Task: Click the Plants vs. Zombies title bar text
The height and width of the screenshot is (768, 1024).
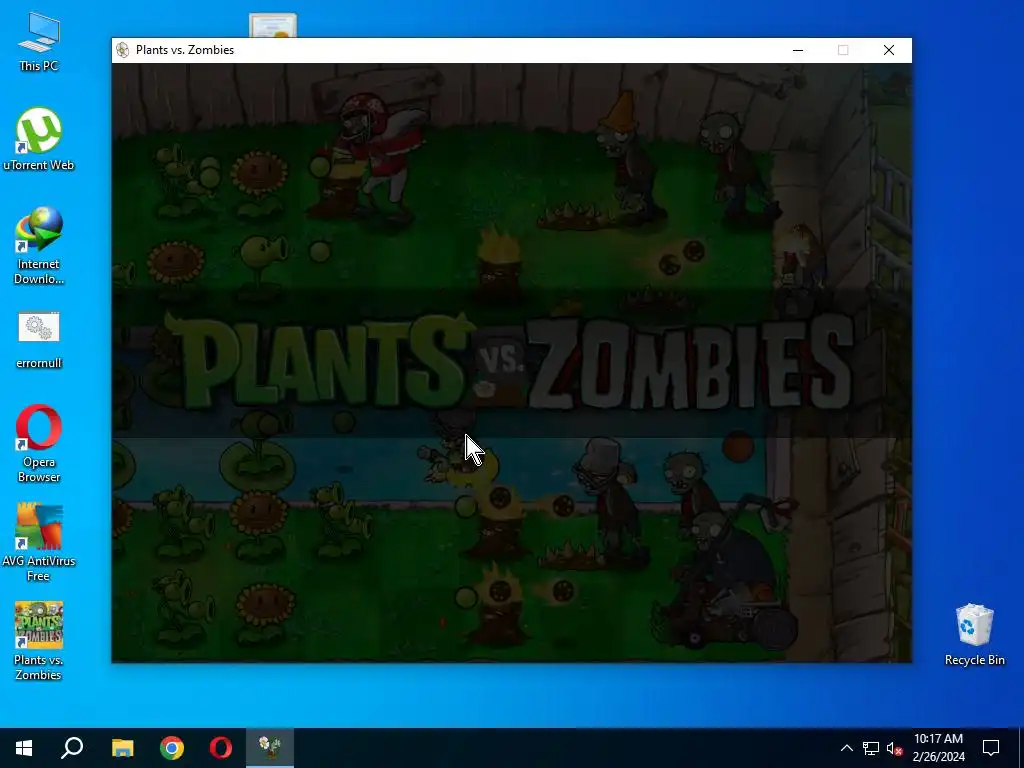Action: point(185,50)
